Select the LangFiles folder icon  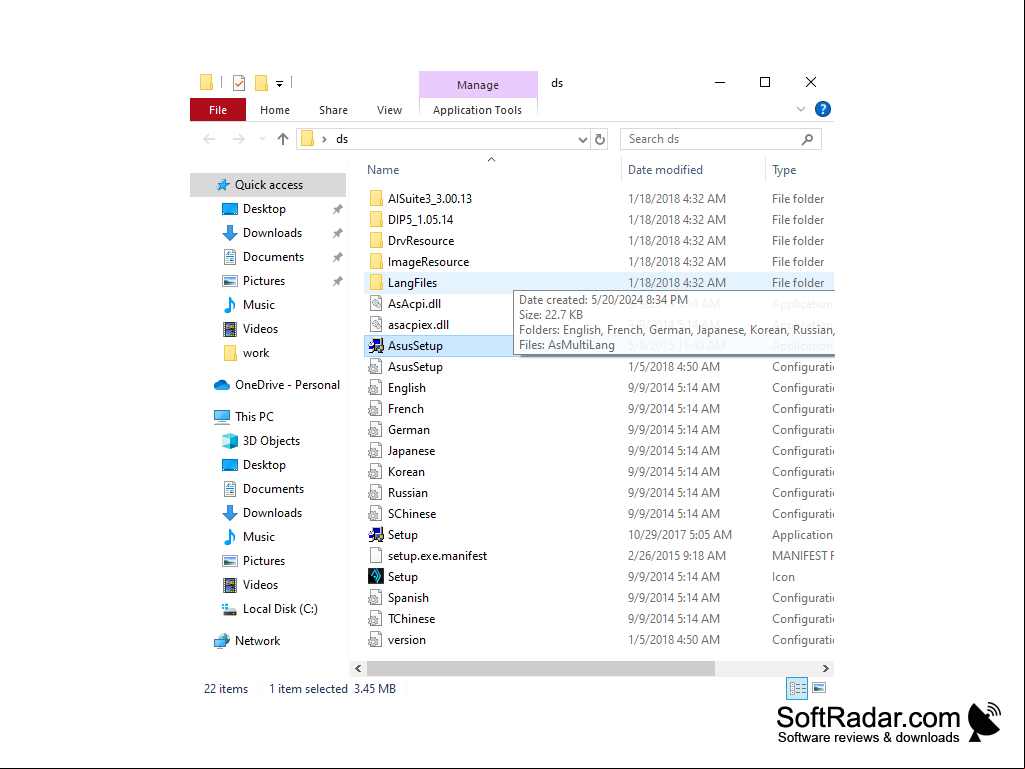(x=376, y=282)
